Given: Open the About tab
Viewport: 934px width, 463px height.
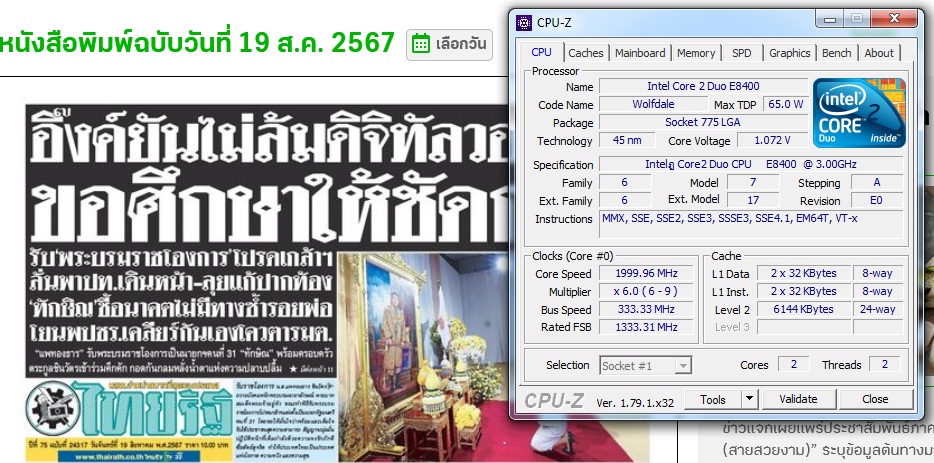Looking at the screenshot, I should (x=879, y=53).
